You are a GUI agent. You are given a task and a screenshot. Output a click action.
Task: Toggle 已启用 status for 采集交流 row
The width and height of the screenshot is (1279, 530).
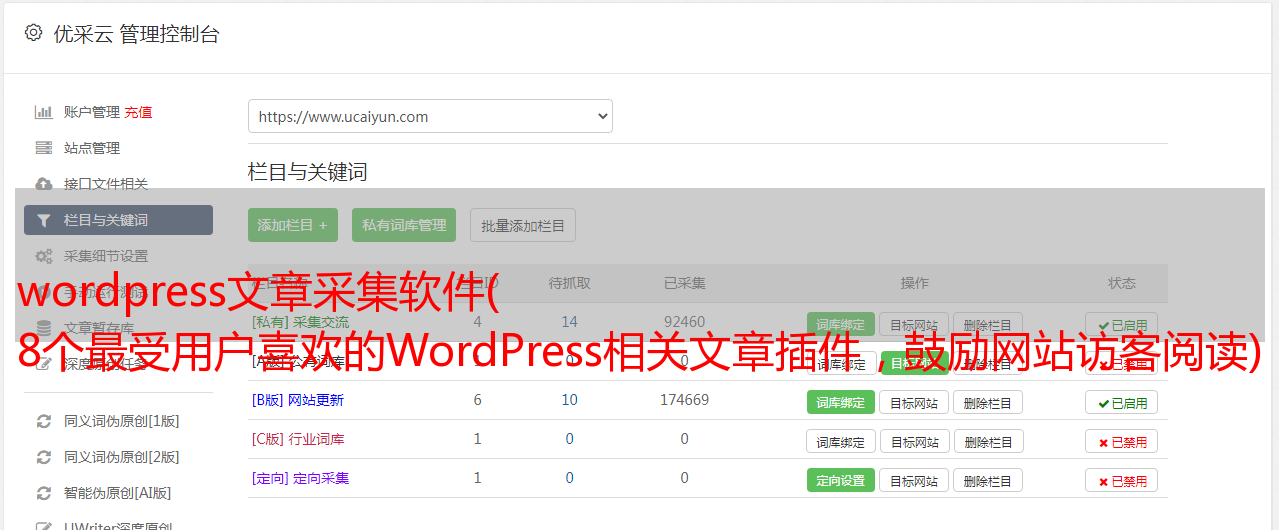click(1121, 325)
